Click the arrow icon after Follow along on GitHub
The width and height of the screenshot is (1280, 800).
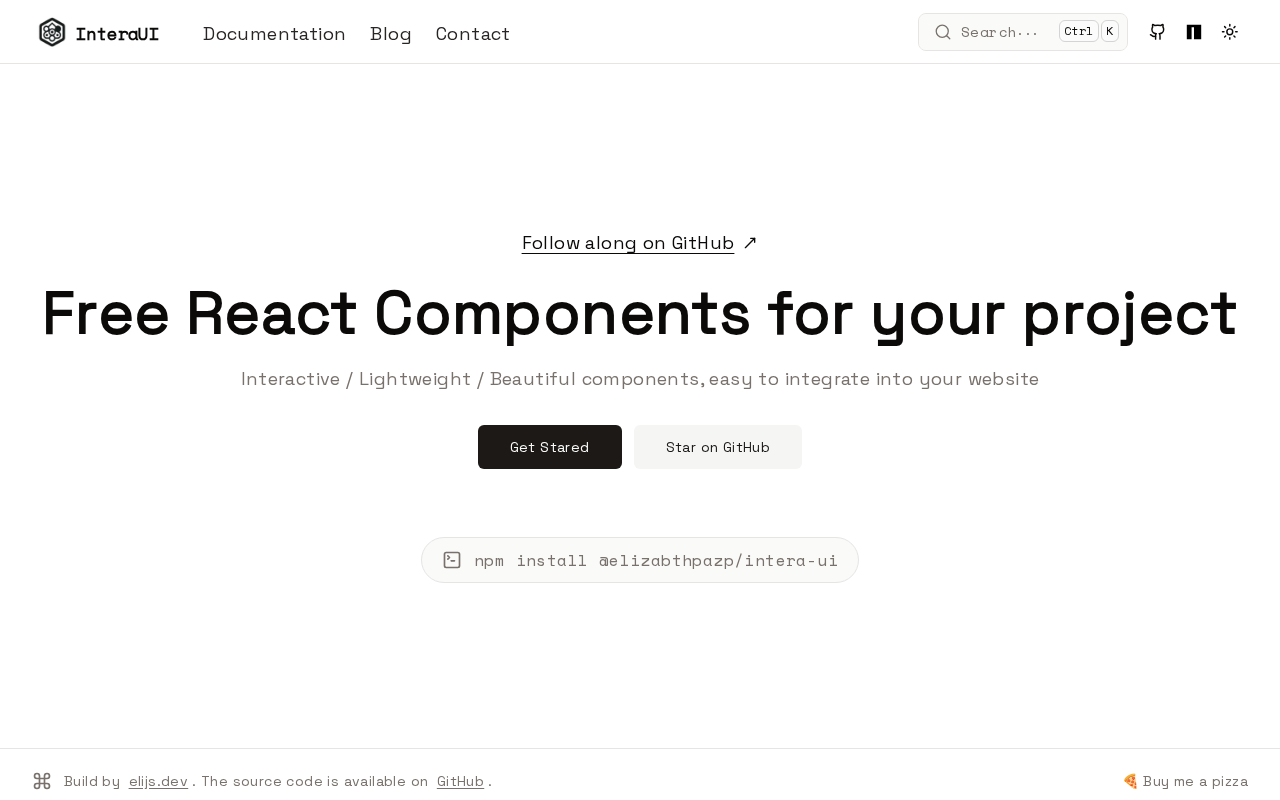[750, 243]
